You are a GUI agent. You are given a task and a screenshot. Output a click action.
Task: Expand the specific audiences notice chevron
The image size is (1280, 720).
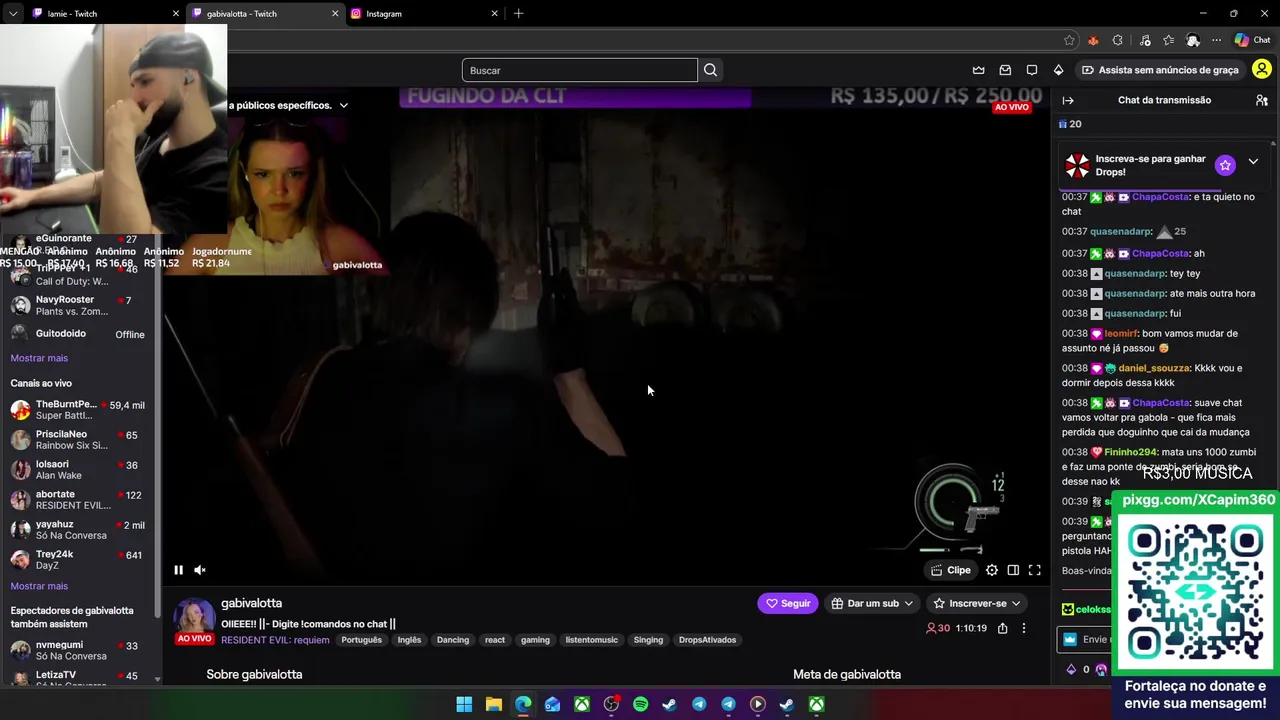[x=343, y=105]
